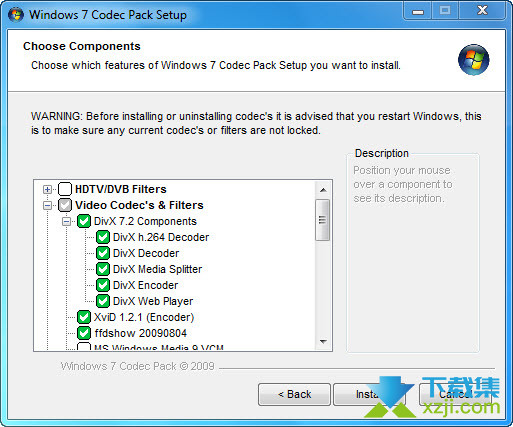Disable the DivX Decoder component
Screen dimensions: 513x427
point(103,253)
